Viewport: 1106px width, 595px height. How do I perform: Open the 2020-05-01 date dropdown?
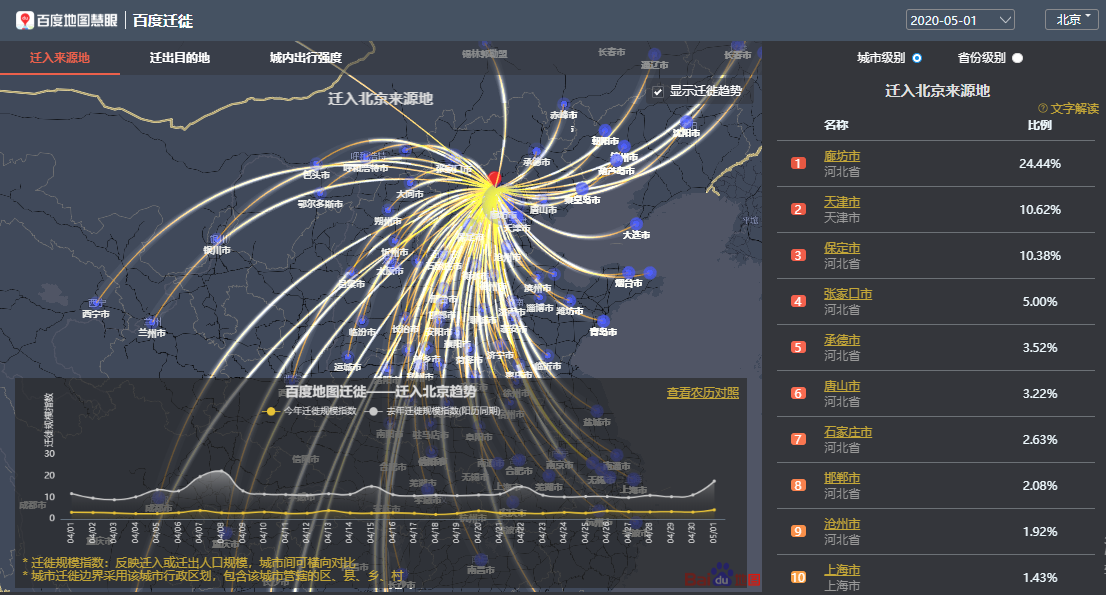coord(960,20)
